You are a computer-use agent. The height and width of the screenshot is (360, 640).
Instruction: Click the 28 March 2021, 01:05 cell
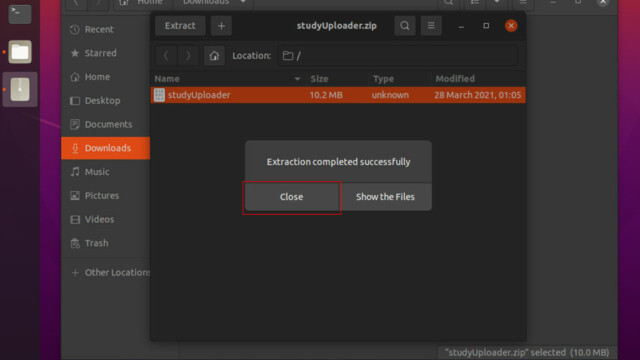click(x=478, y=95)
